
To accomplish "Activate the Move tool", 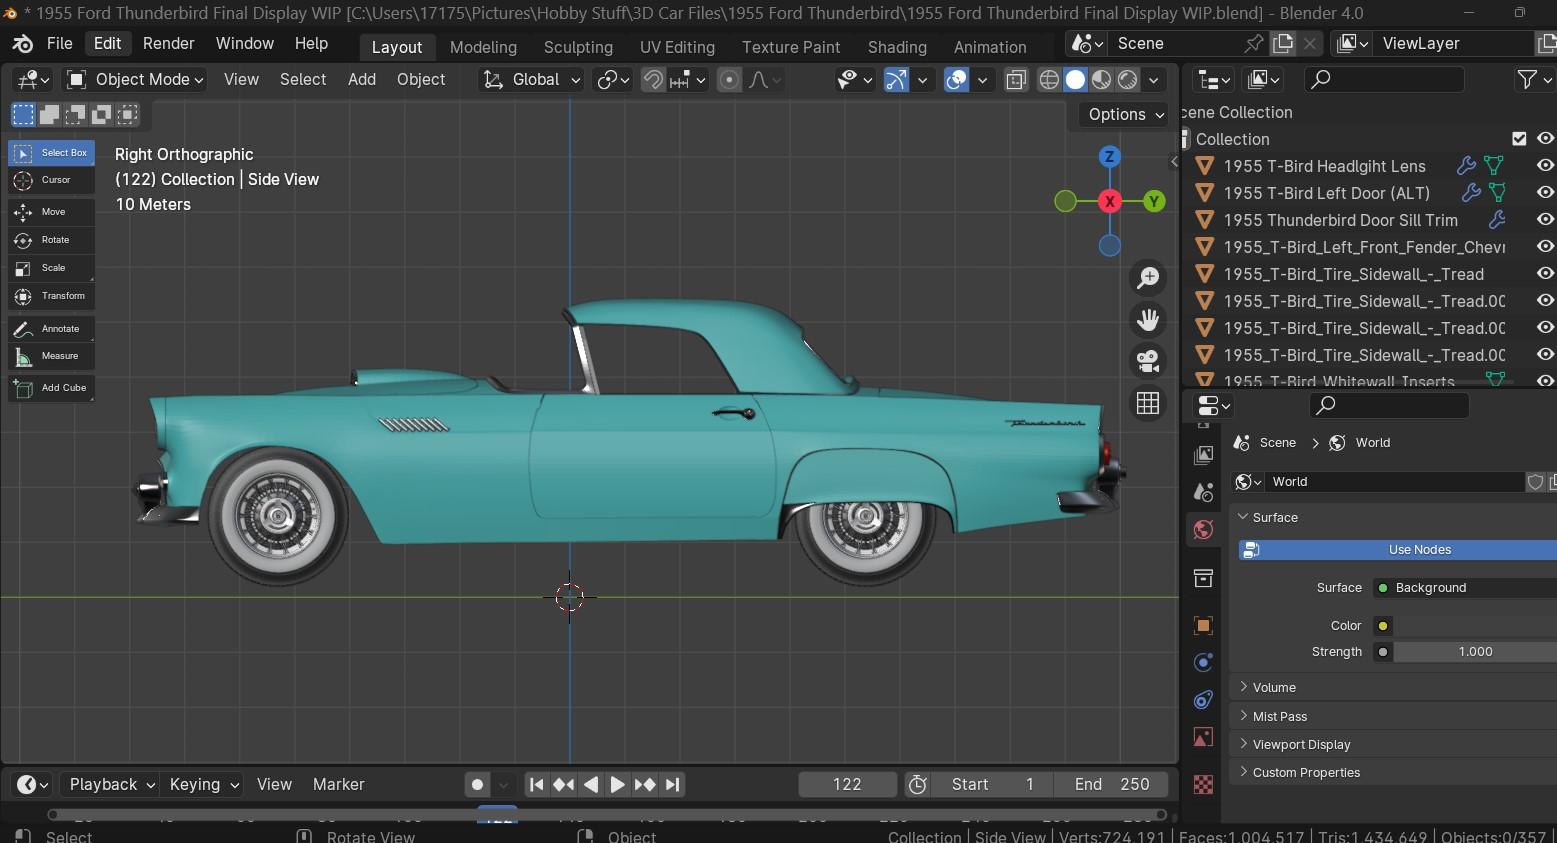I will 52,212.
